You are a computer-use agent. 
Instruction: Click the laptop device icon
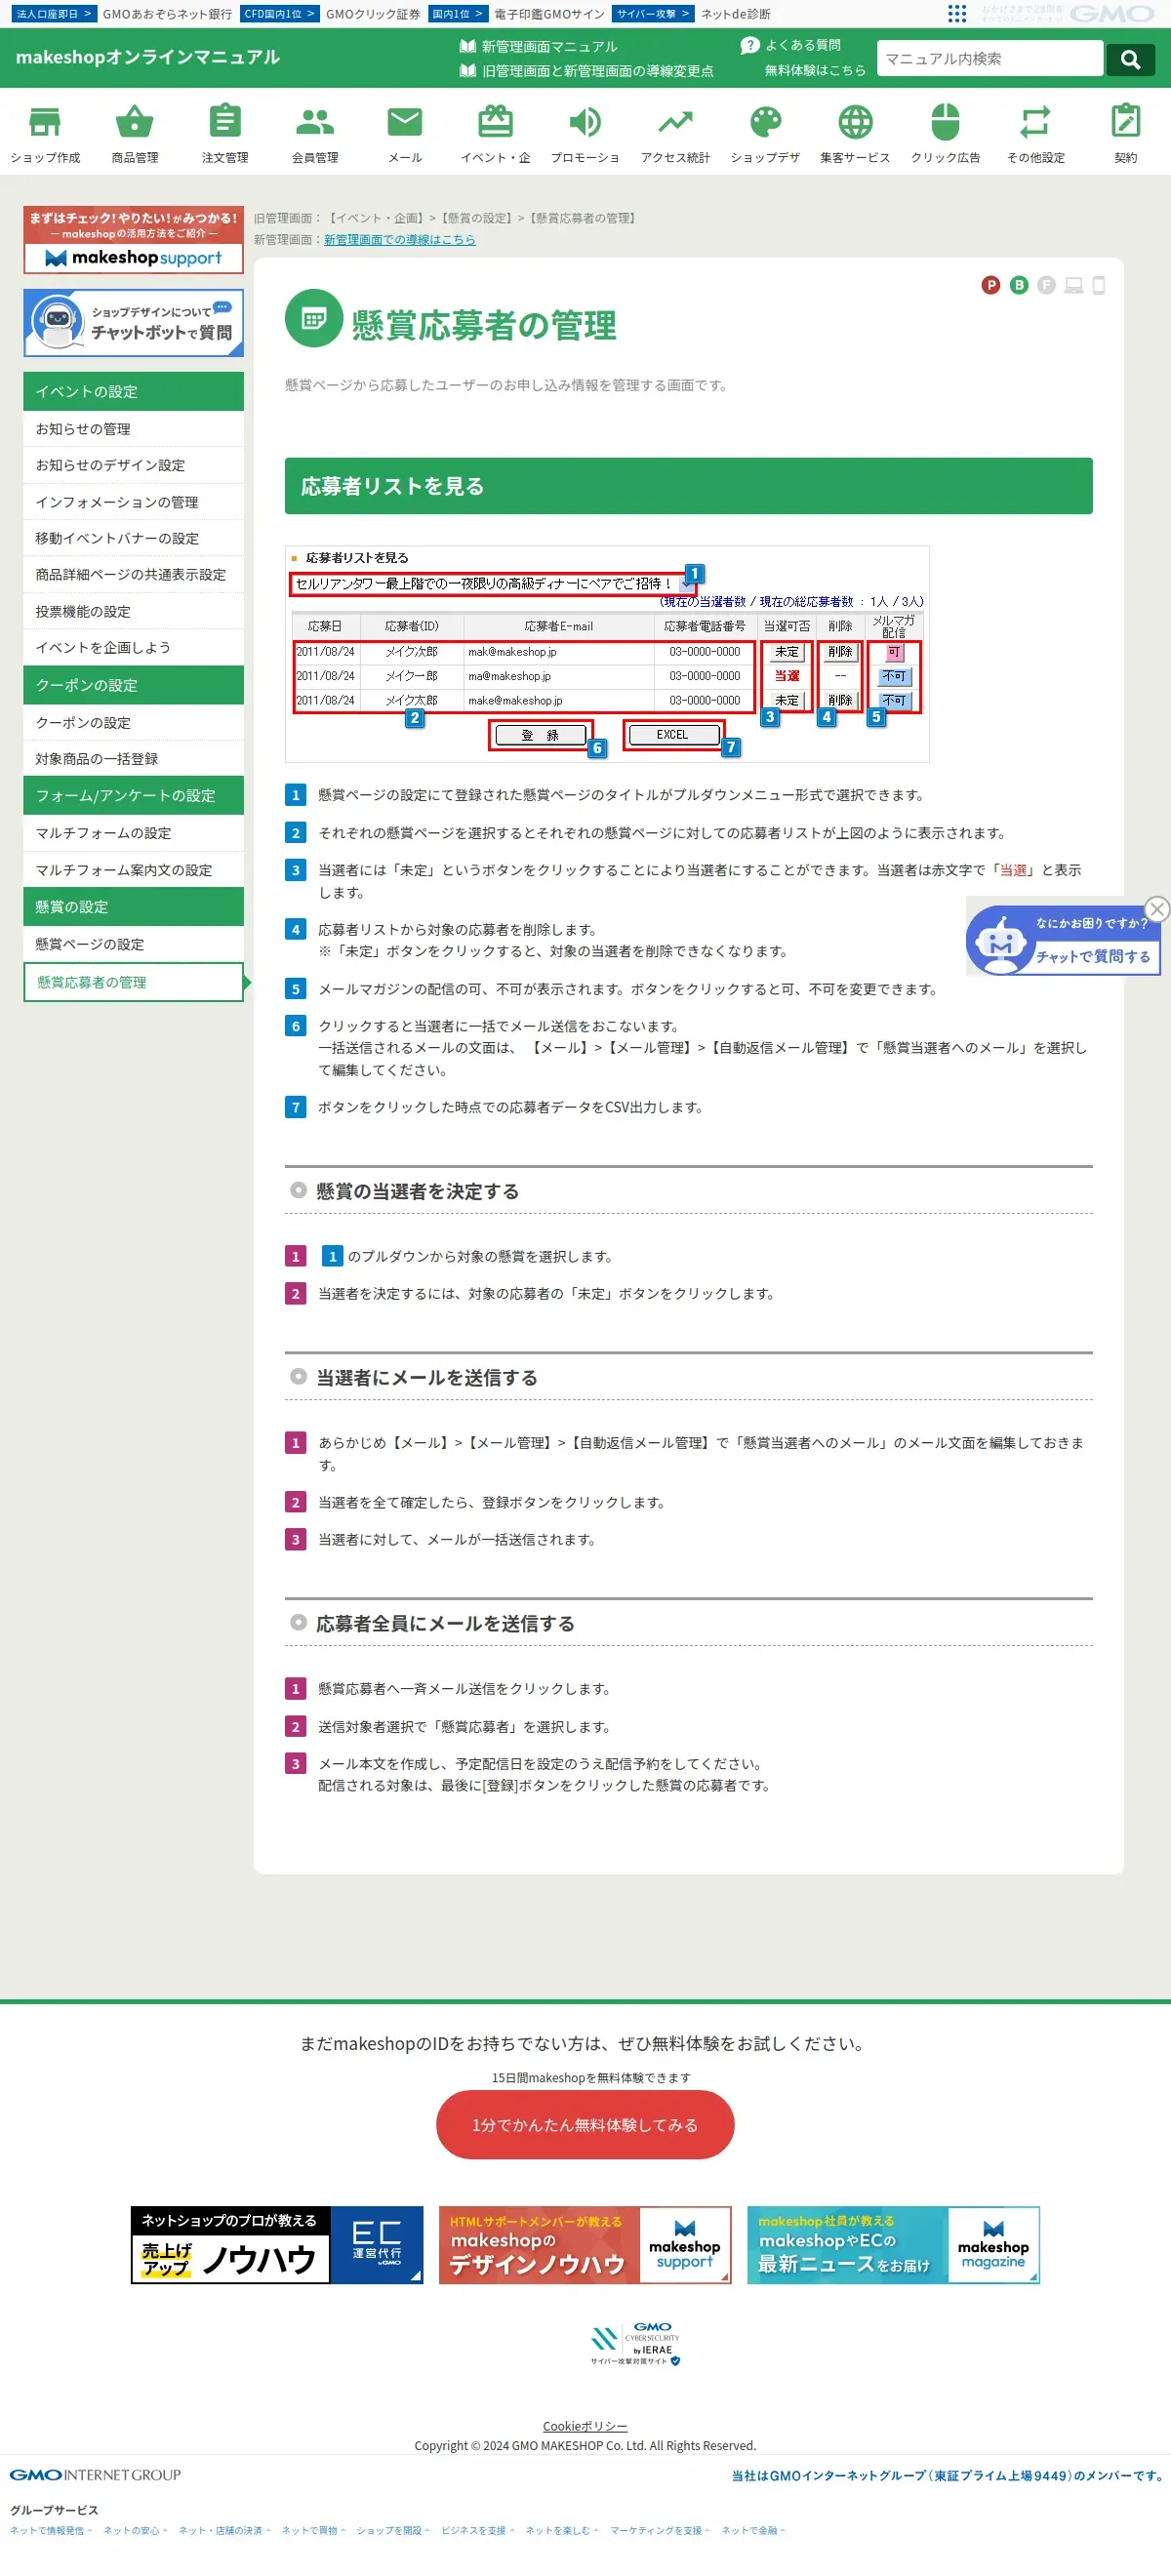pyautogui.click(x=1074, y=286)
